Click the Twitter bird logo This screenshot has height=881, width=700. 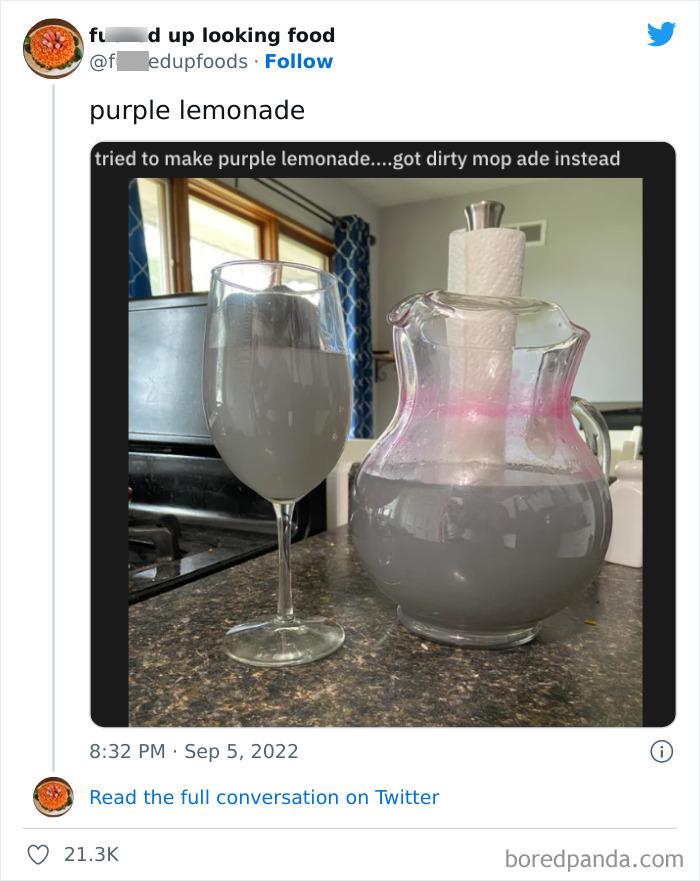(x=661, y=35)
